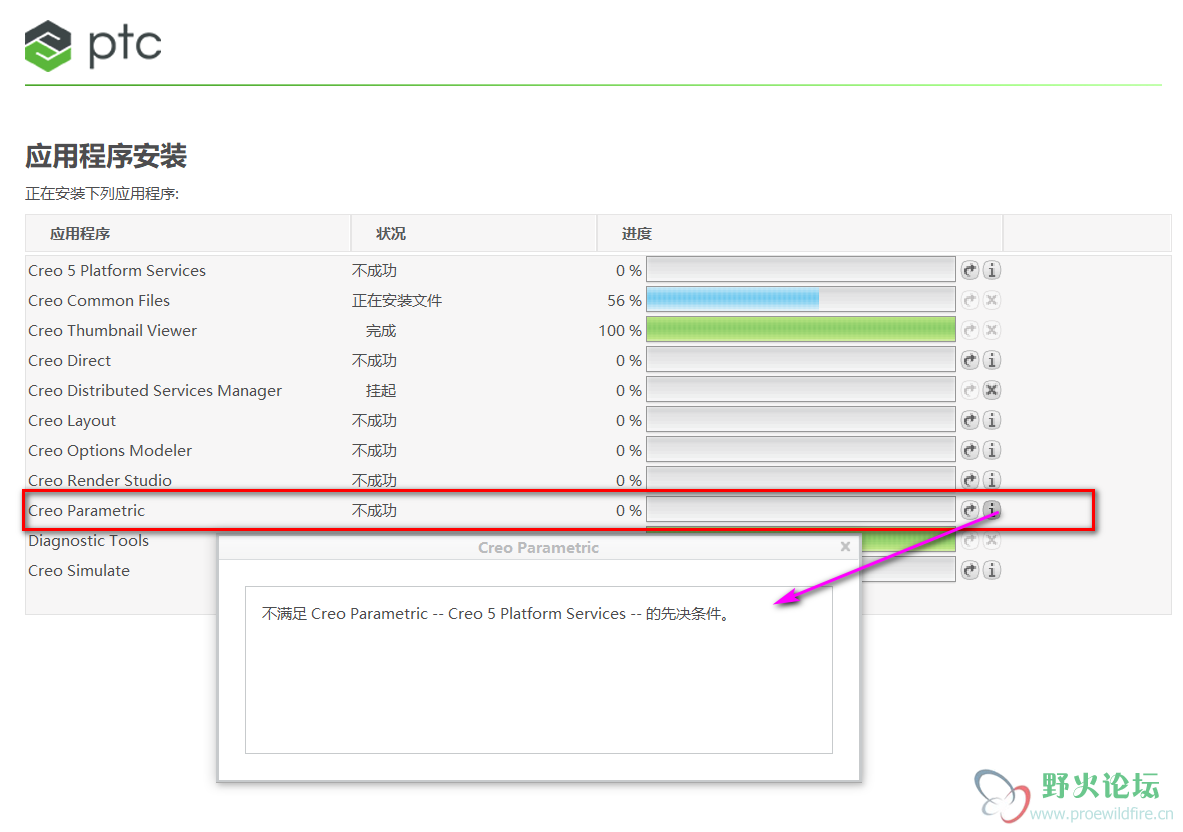Screen dimensions: 1183x832
Task: Click the retry icon on Creo Thumbnail Viewer row
Action: click(x=969, y=330)
